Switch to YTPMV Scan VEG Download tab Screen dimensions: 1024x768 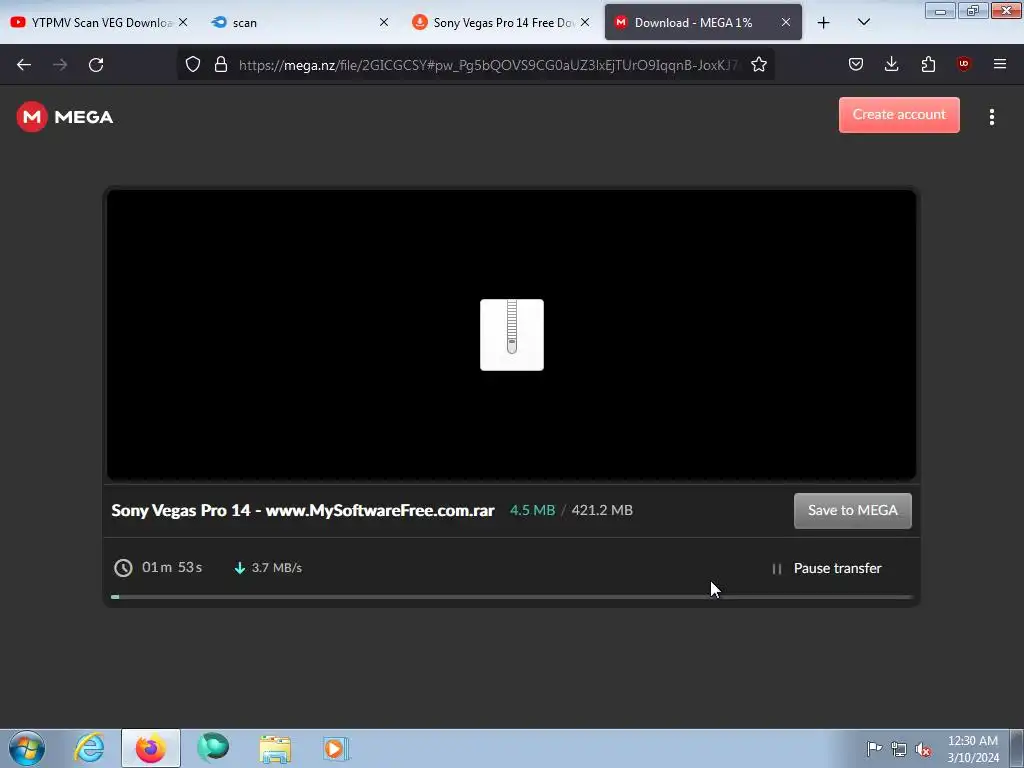coord(98,22)
